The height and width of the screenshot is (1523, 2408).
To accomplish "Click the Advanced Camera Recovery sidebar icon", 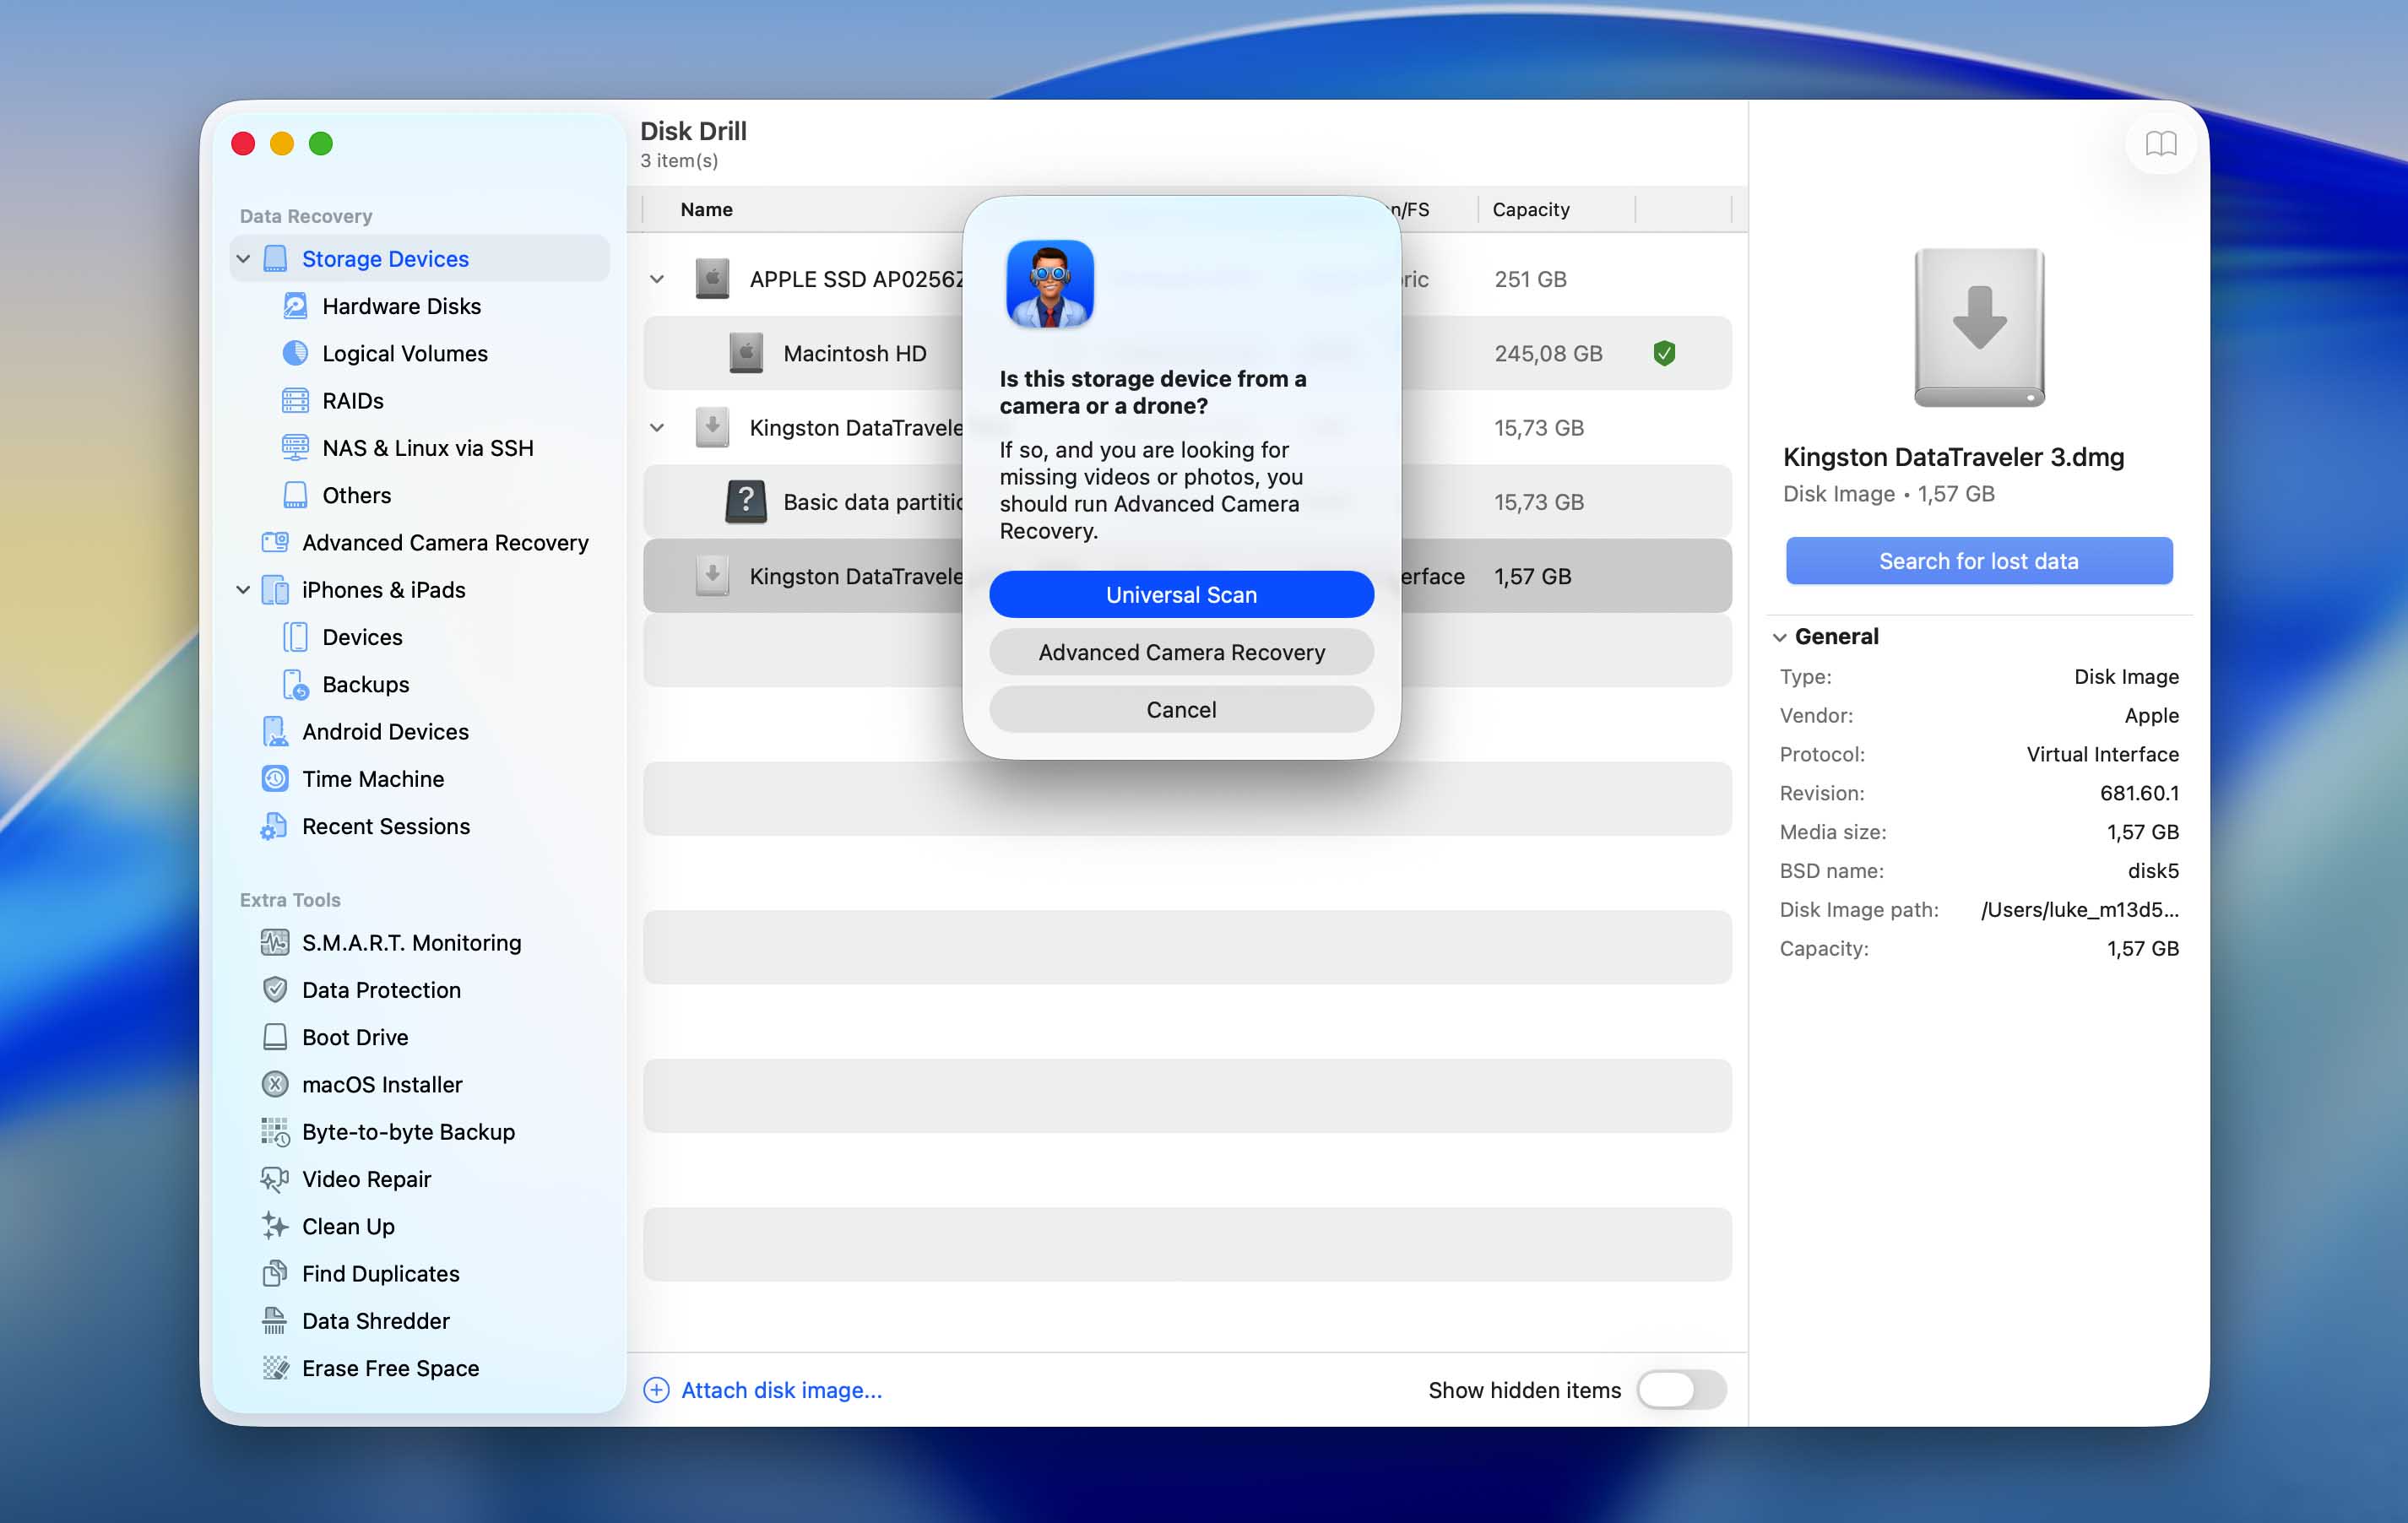I will [275, 542].
